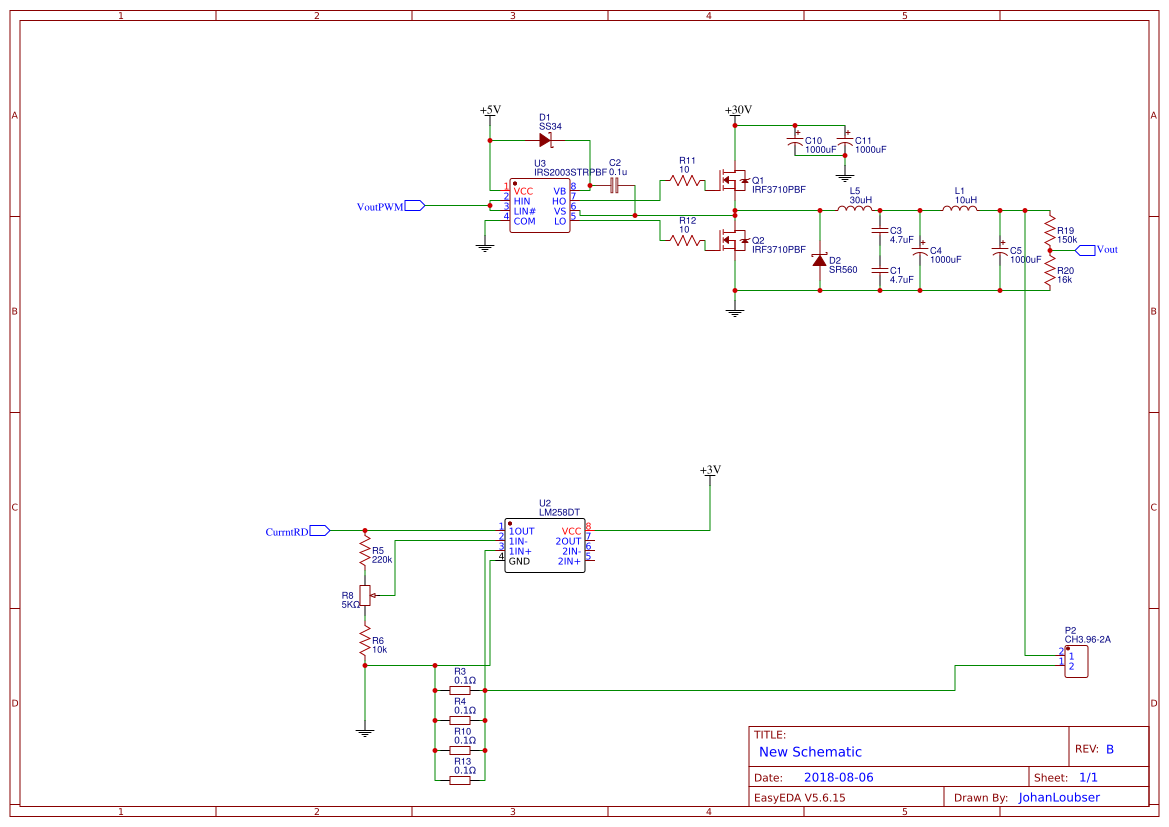
Task: Click the '1IN+' pin label on U2
Action: coord(520,551)
